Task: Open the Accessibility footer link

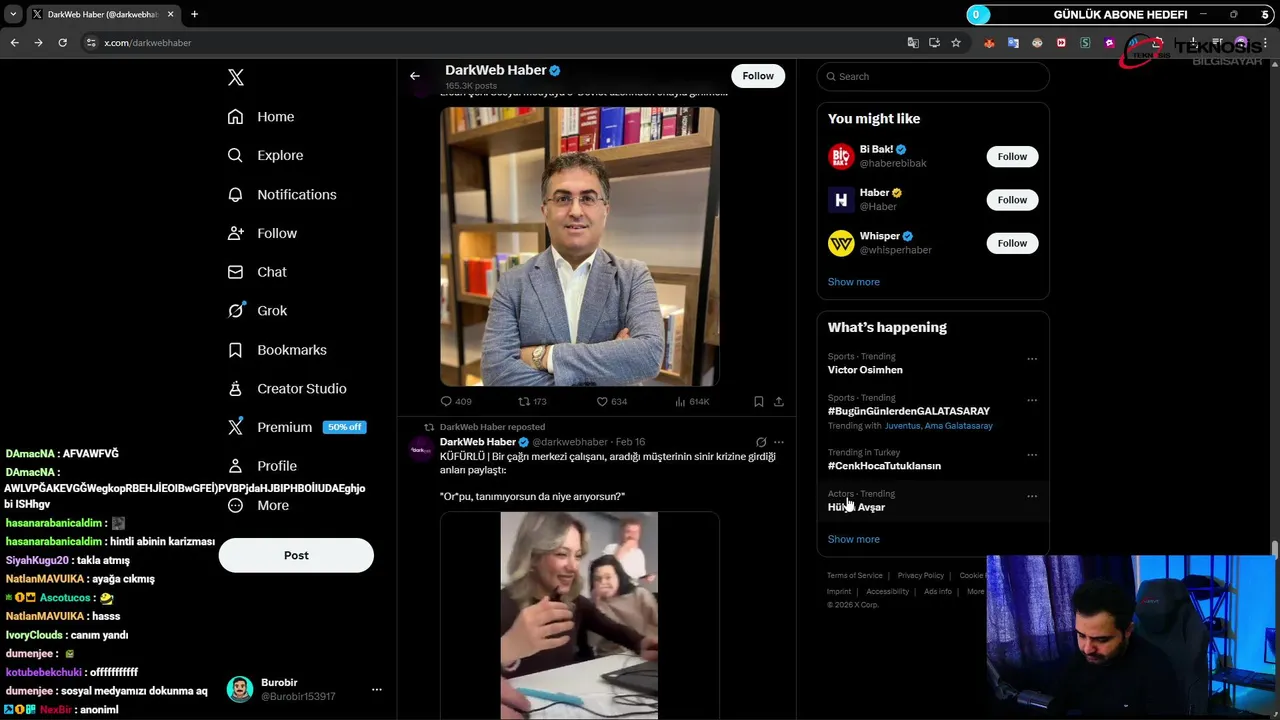Action: tap(888, 592)
